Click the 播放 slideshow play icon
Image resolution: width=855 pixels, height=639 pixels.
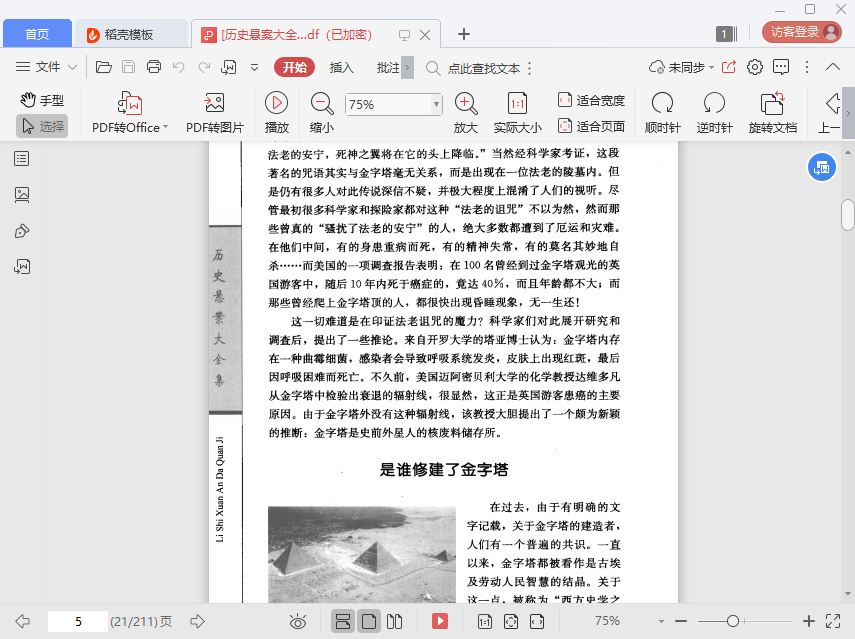[x=276, y=104]
